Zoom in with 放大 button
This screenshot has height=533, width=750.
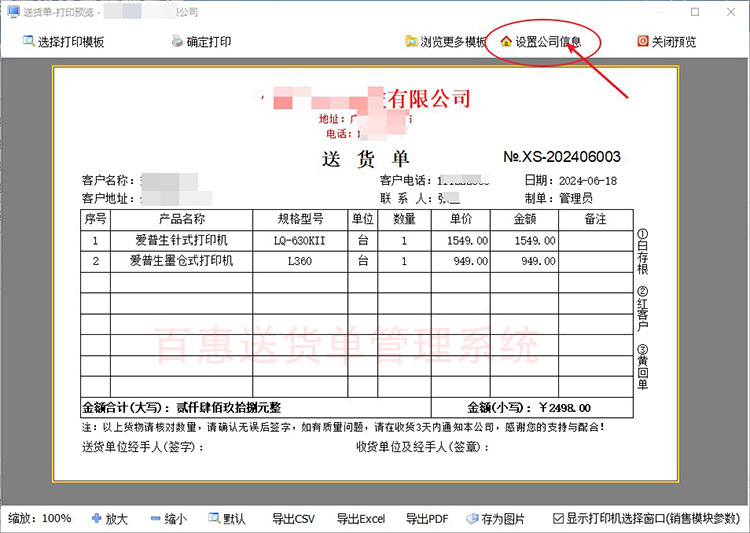pos(109,519)
